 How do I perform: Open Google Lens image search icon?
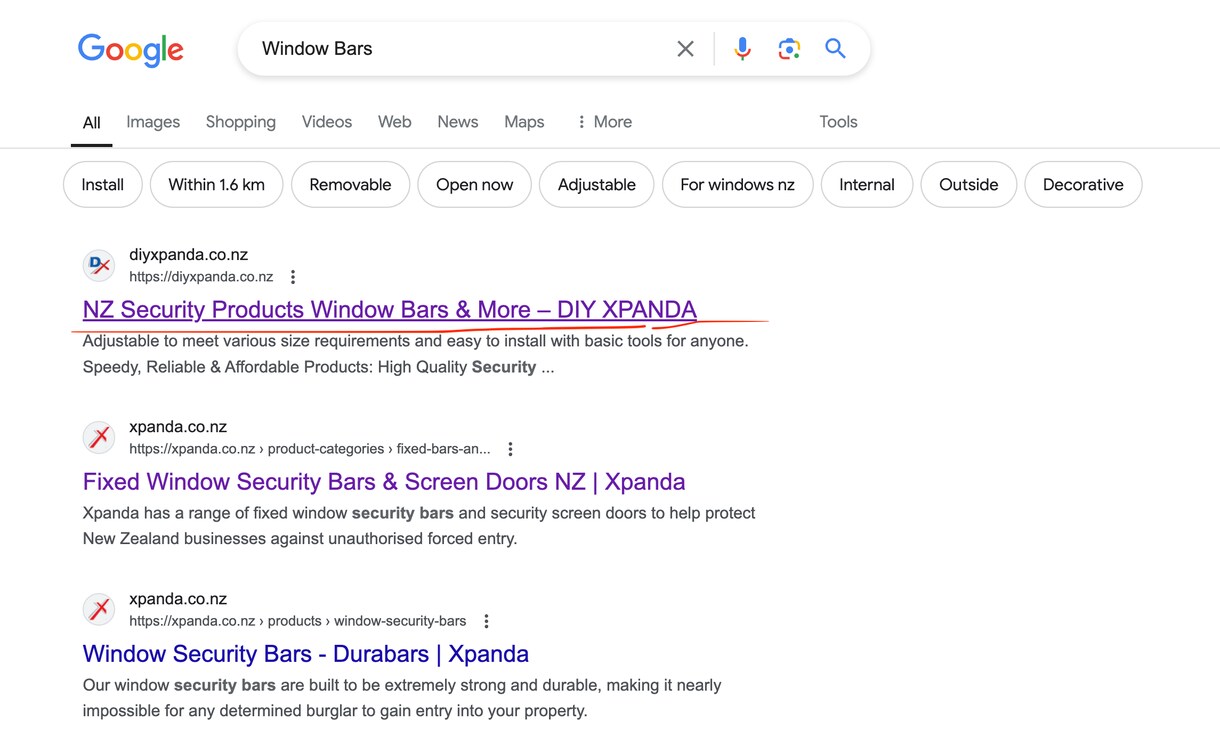(x=789, y=49)
